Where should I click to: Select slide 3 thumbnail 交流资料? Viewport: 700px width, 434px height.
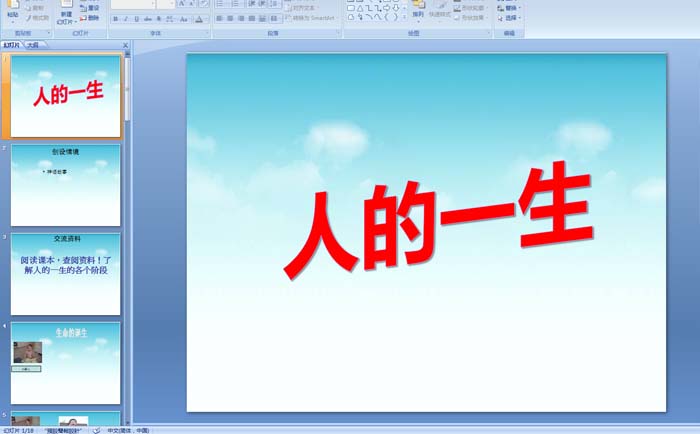[66, 274]
